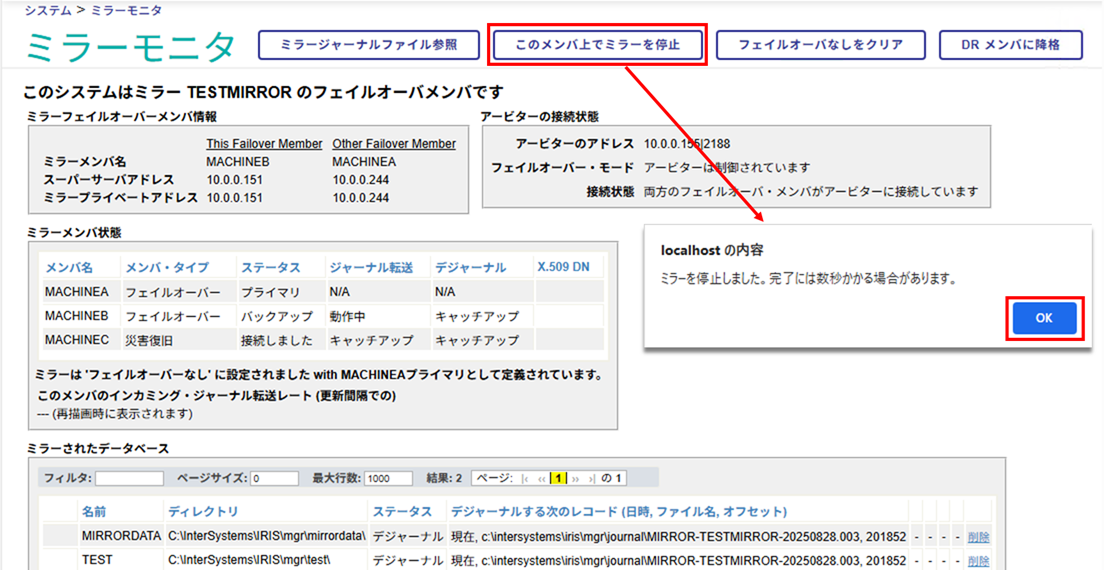
Task: Click the previous page pager arrow
Action: pos(542,479)
